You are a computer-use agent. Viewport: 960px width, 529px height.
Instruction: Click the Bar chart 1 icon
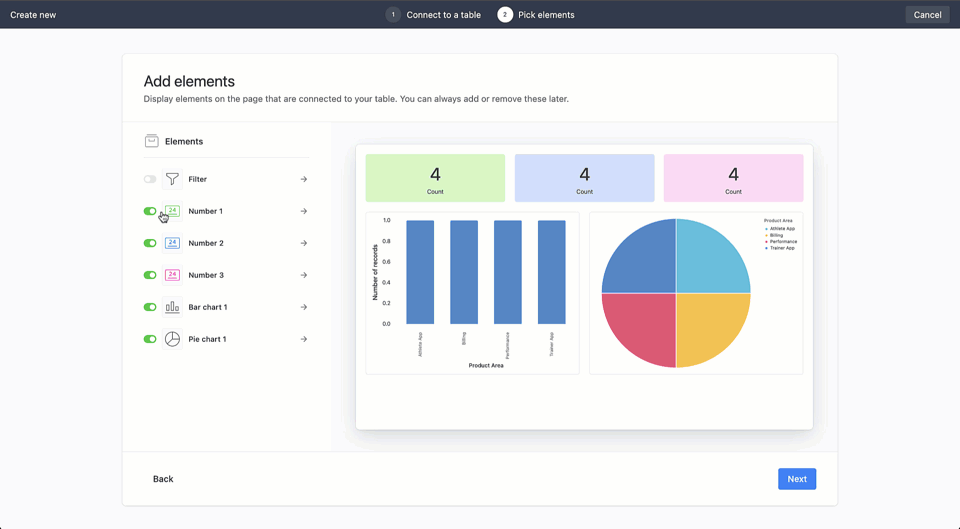tap(172, 307)
